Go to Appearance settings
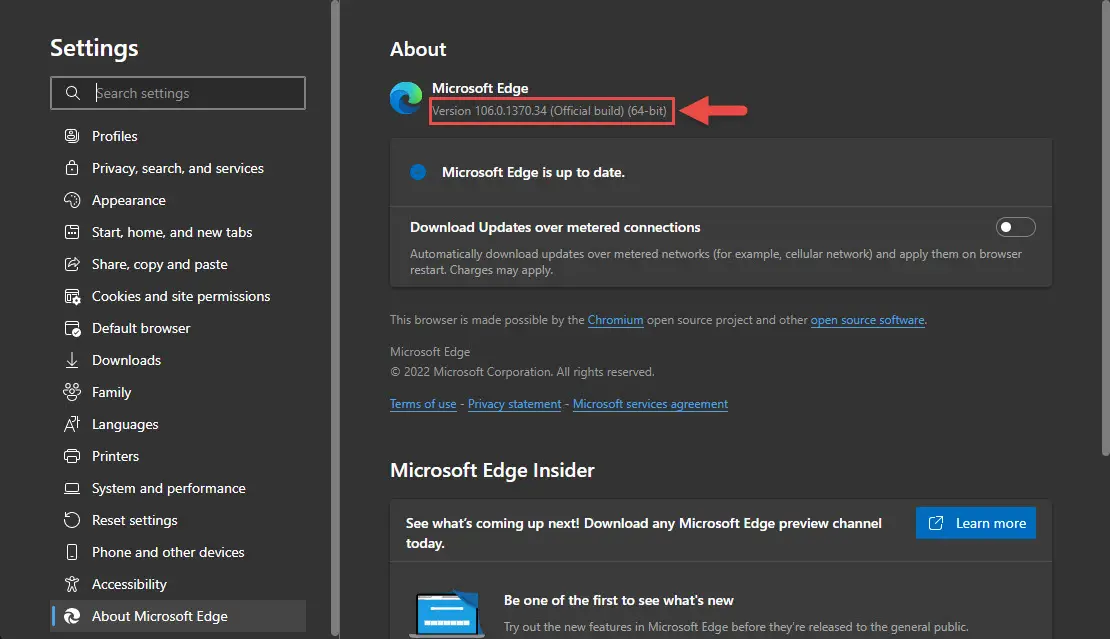Screen dimensions: 1110x639 point(178,200)
